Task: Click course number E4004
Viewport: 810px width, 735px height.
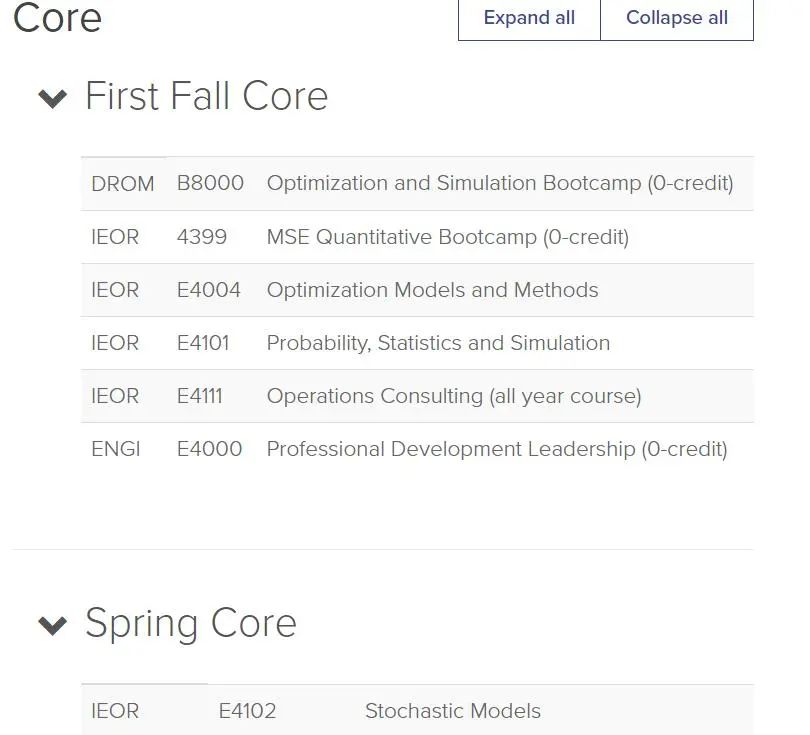Action: (x=209, y=290)
